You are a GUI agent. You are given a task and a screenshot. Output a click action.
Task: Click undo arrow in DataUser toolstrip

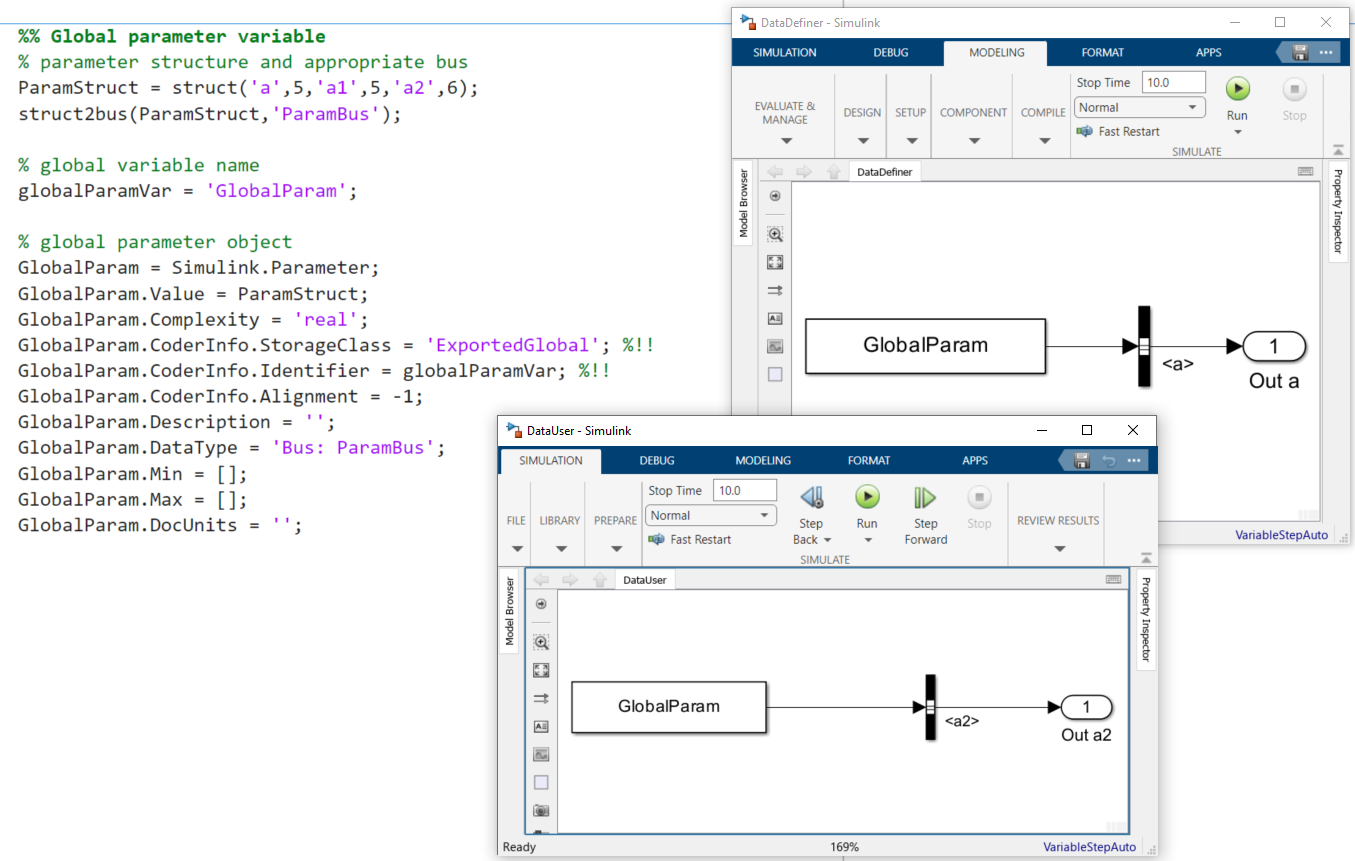pyautogui.click(x=1108, y=461)
